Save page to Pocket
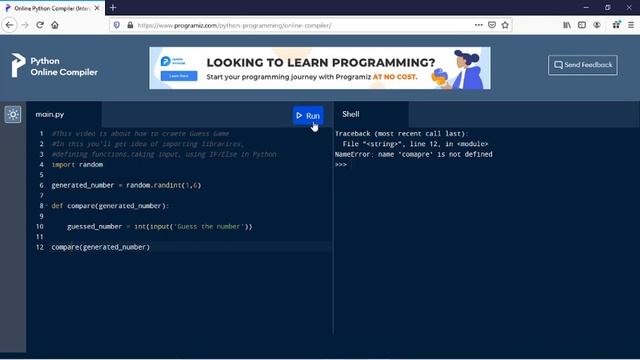Viewport: 640px width, 360px height. coord(492,25)
